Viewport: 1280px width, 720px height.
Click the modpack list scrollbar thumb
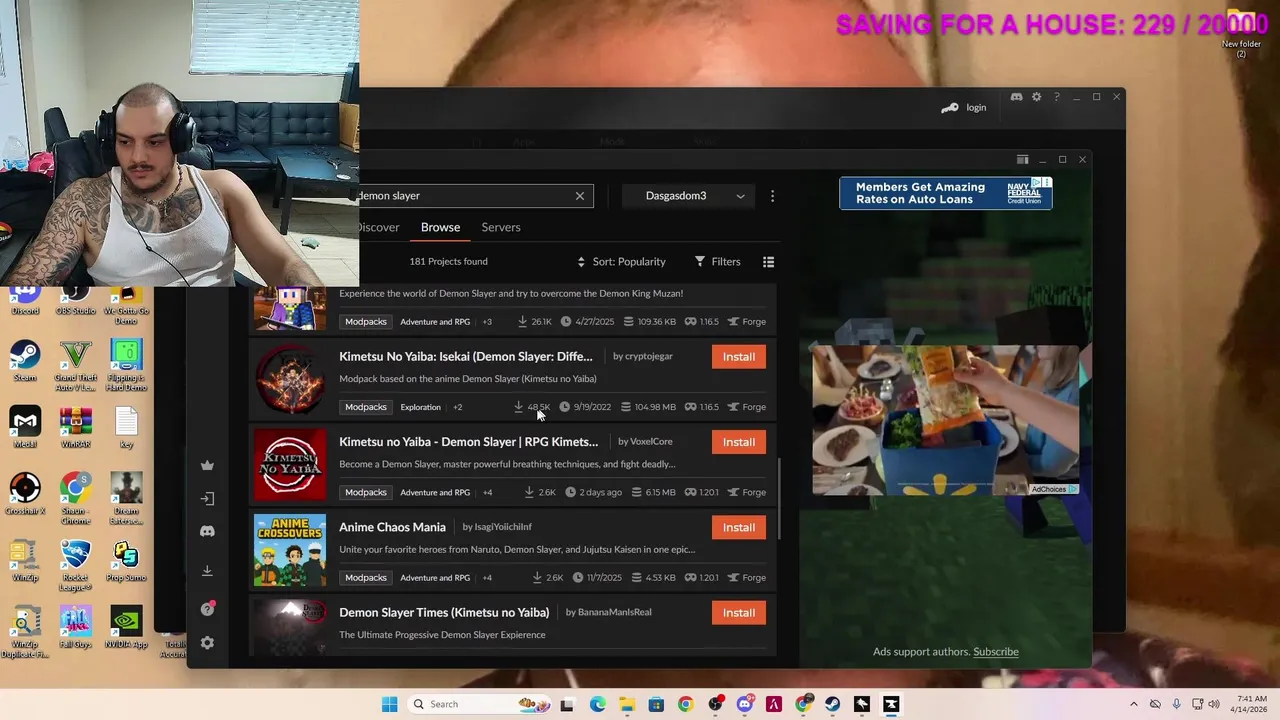pos(779,500)
